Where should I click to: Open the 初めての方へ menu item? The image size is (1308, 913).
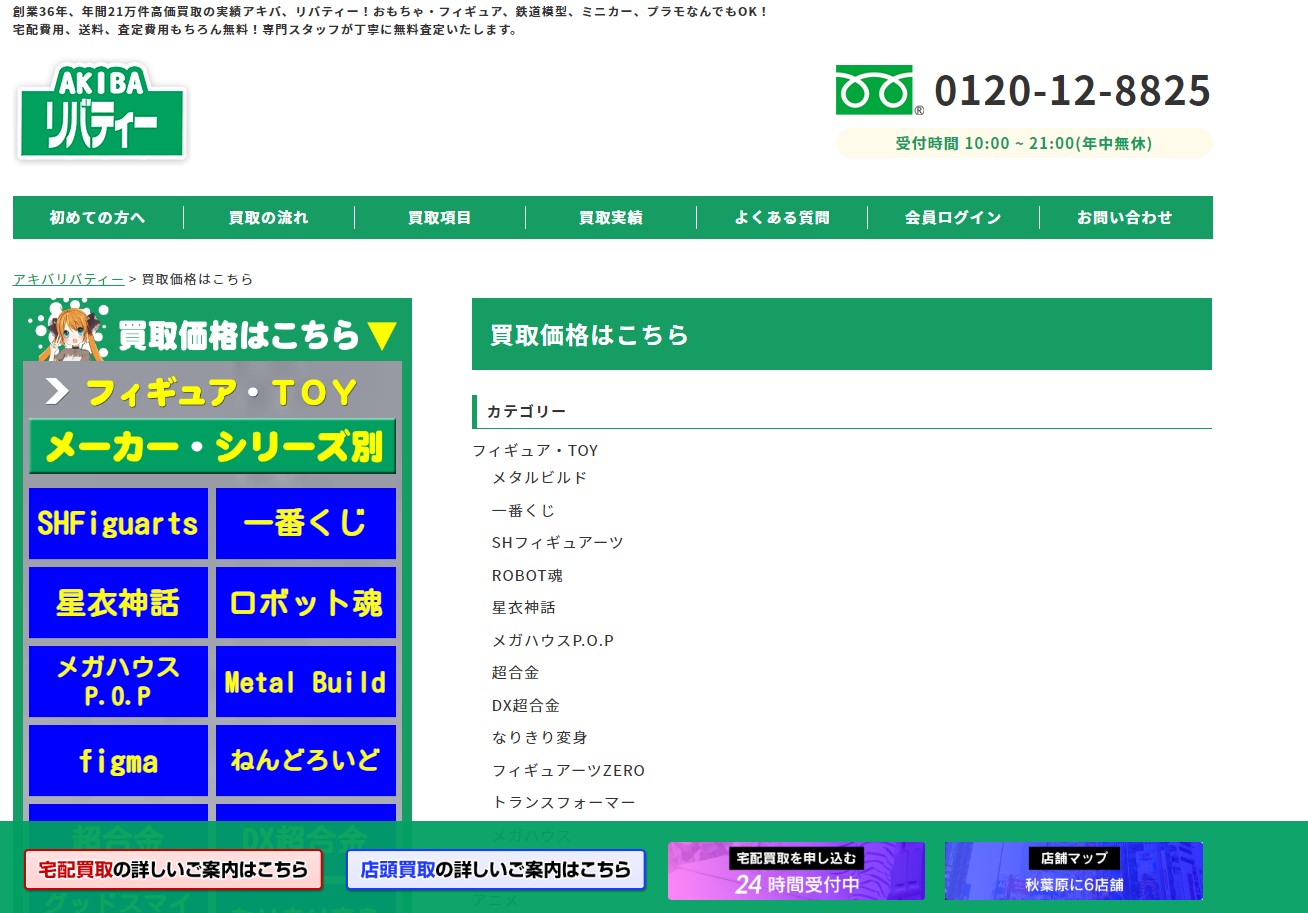click(x=98, y=217)
